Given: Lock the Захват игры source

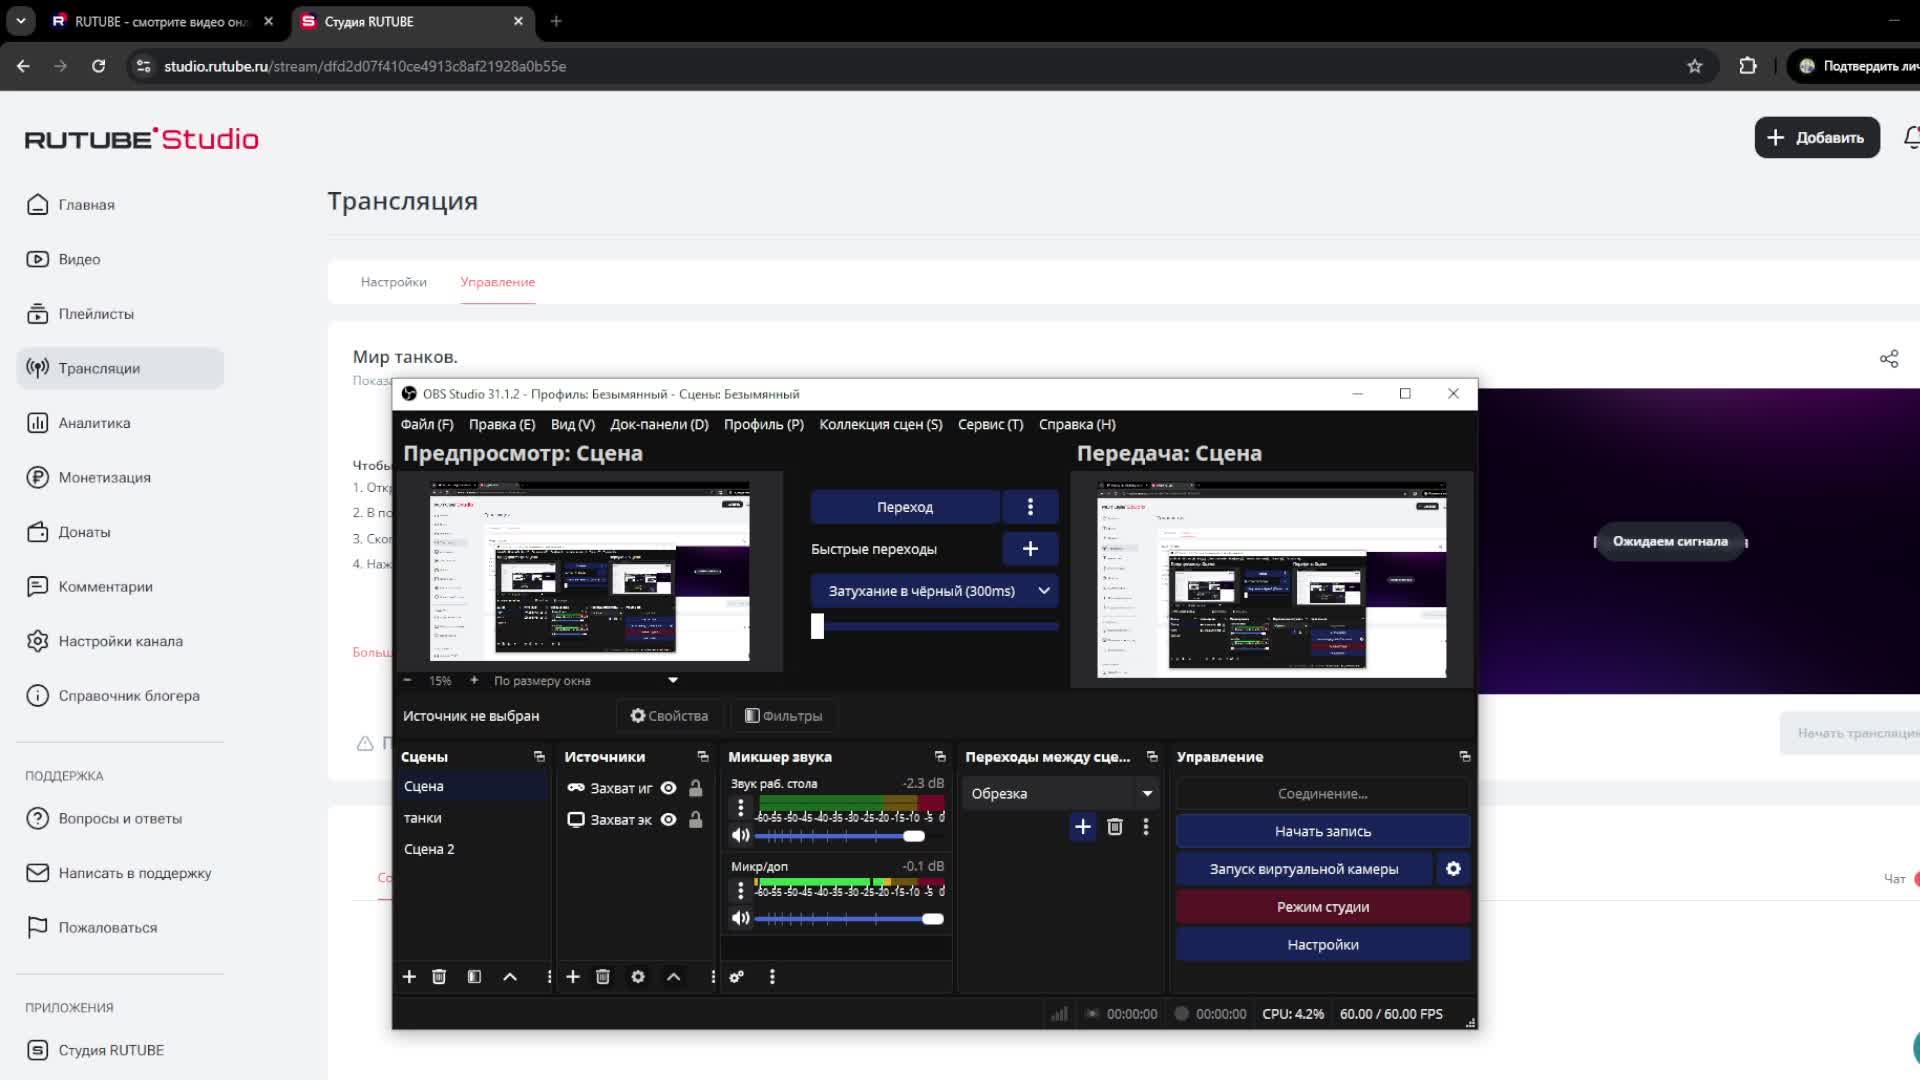Looking at the screenshot, I should click(x=696, y=788).
